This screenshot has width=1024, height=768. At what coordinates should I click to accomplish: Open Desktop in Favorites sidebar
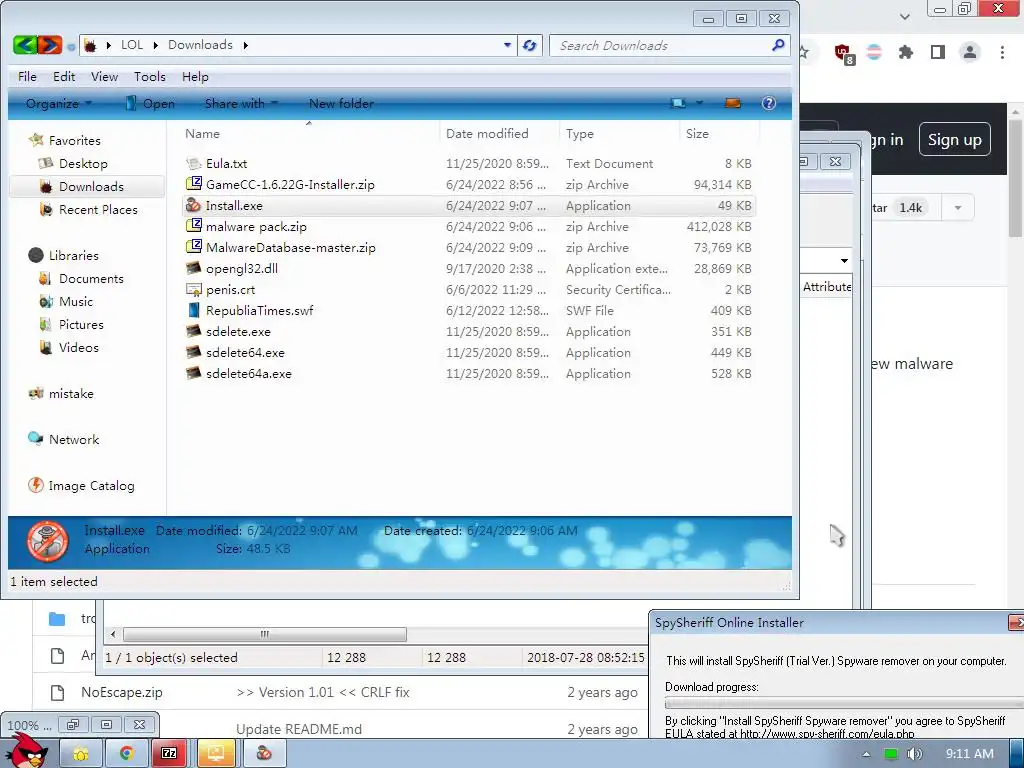(83, 163)
